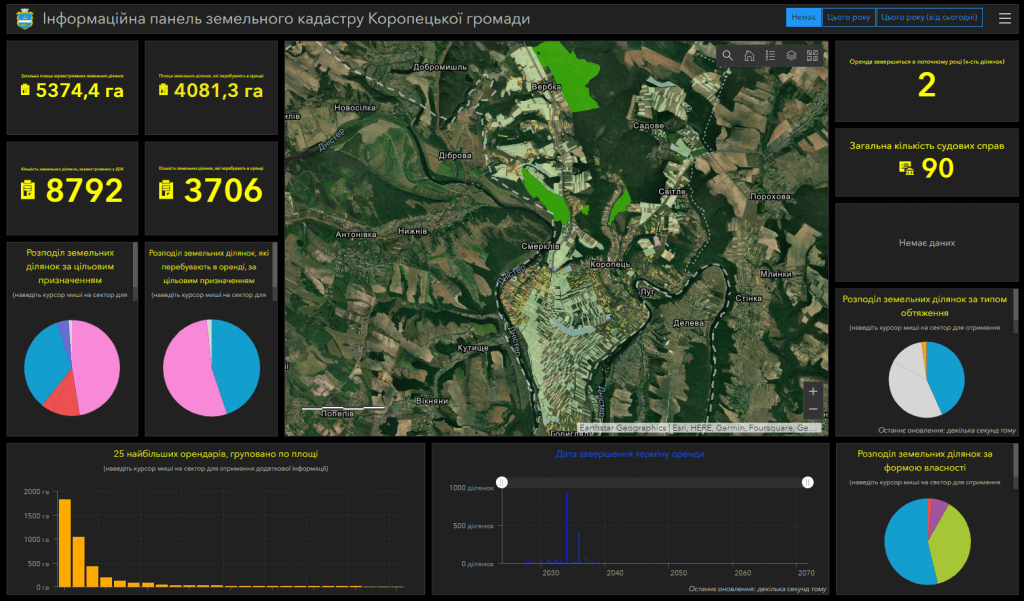This screenshot has width=1024, height=601.
Task: Click the 'Кутище' label on the map
Action: 473,348
